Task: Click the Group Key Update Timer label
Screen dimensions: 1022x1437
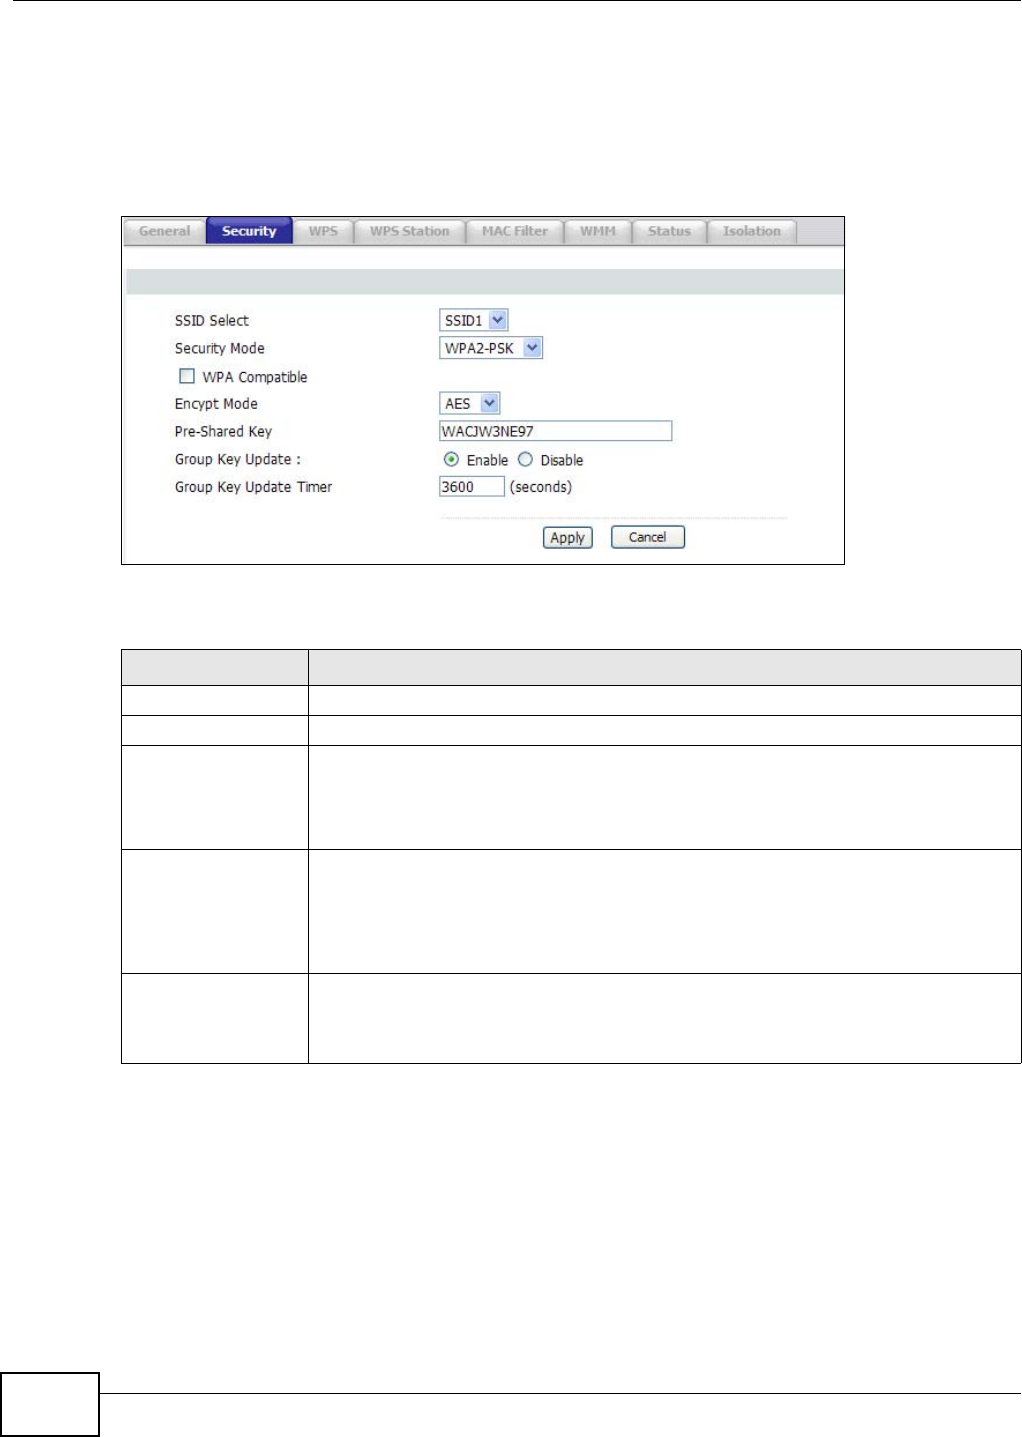Action: coord(254,487)
